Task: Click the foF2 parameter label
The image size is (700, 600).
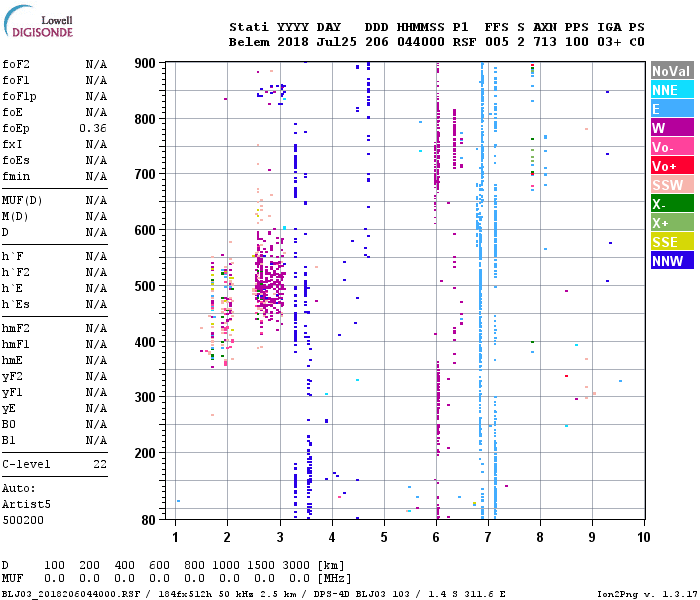Action: click(x=16, y=64)
